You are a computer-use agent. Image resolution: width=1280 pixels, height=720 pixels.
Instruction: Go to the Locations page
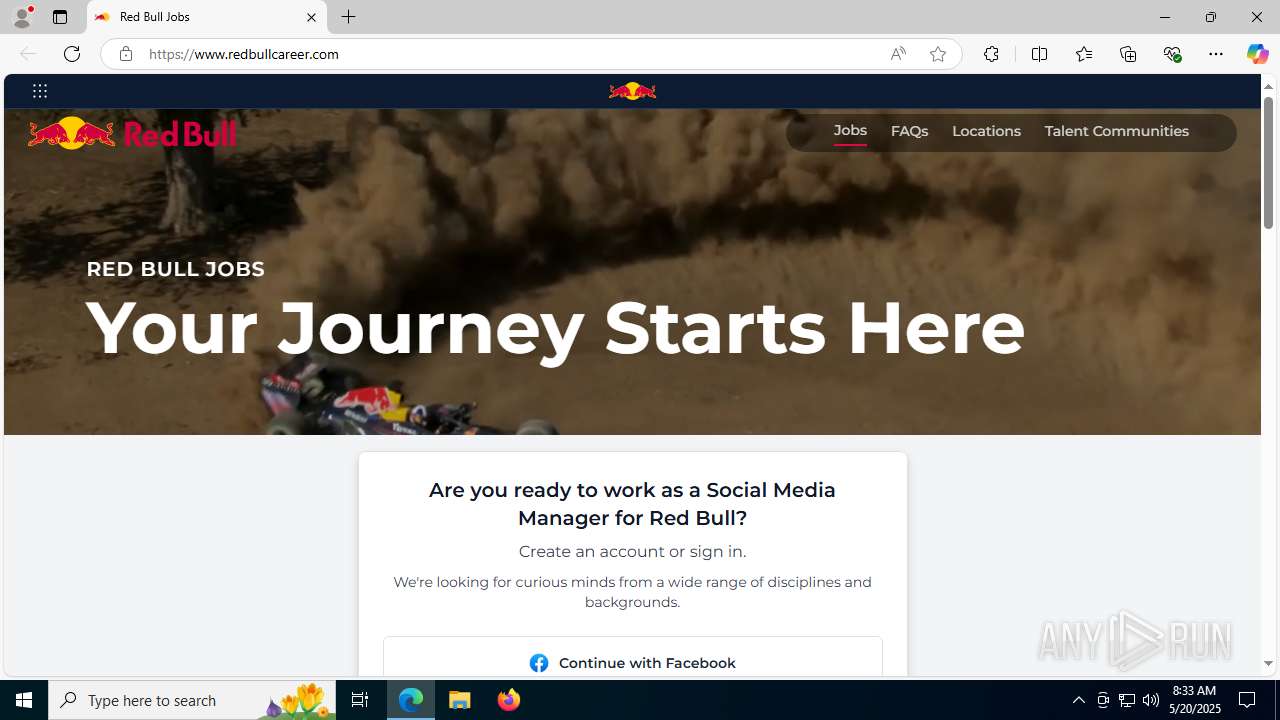[986, 131]
